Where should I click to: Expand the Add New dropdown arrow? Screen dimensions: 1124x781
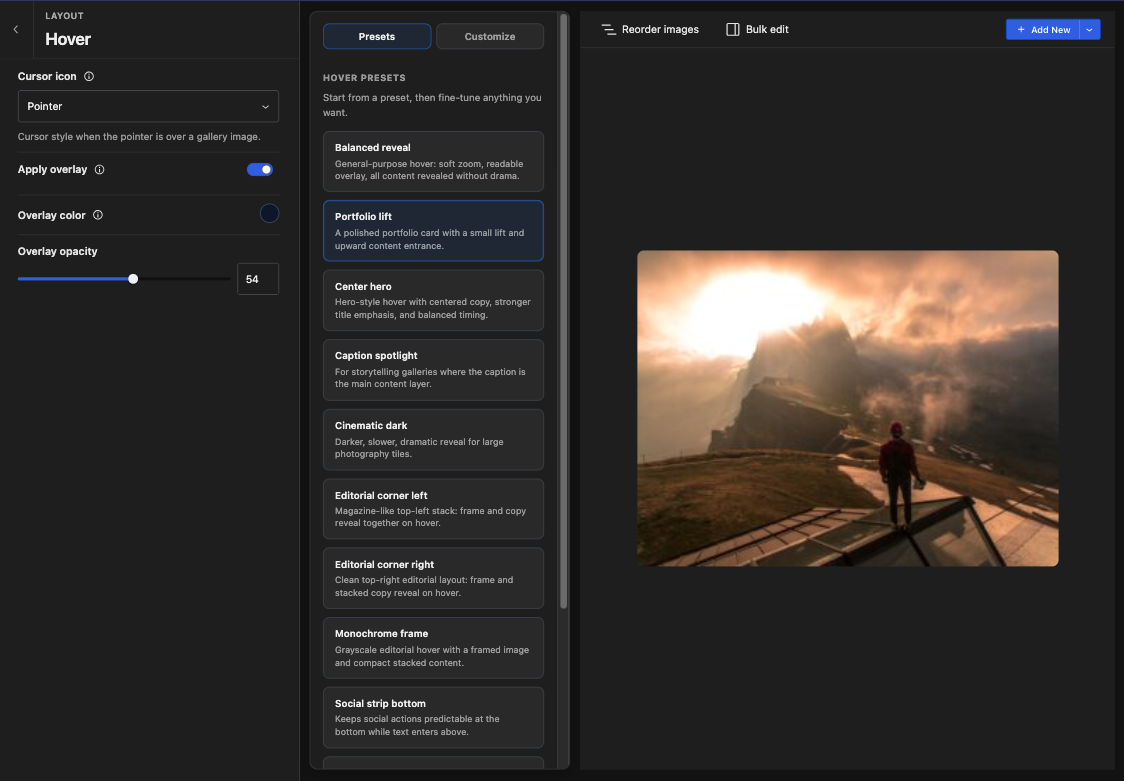point(1090,29)
